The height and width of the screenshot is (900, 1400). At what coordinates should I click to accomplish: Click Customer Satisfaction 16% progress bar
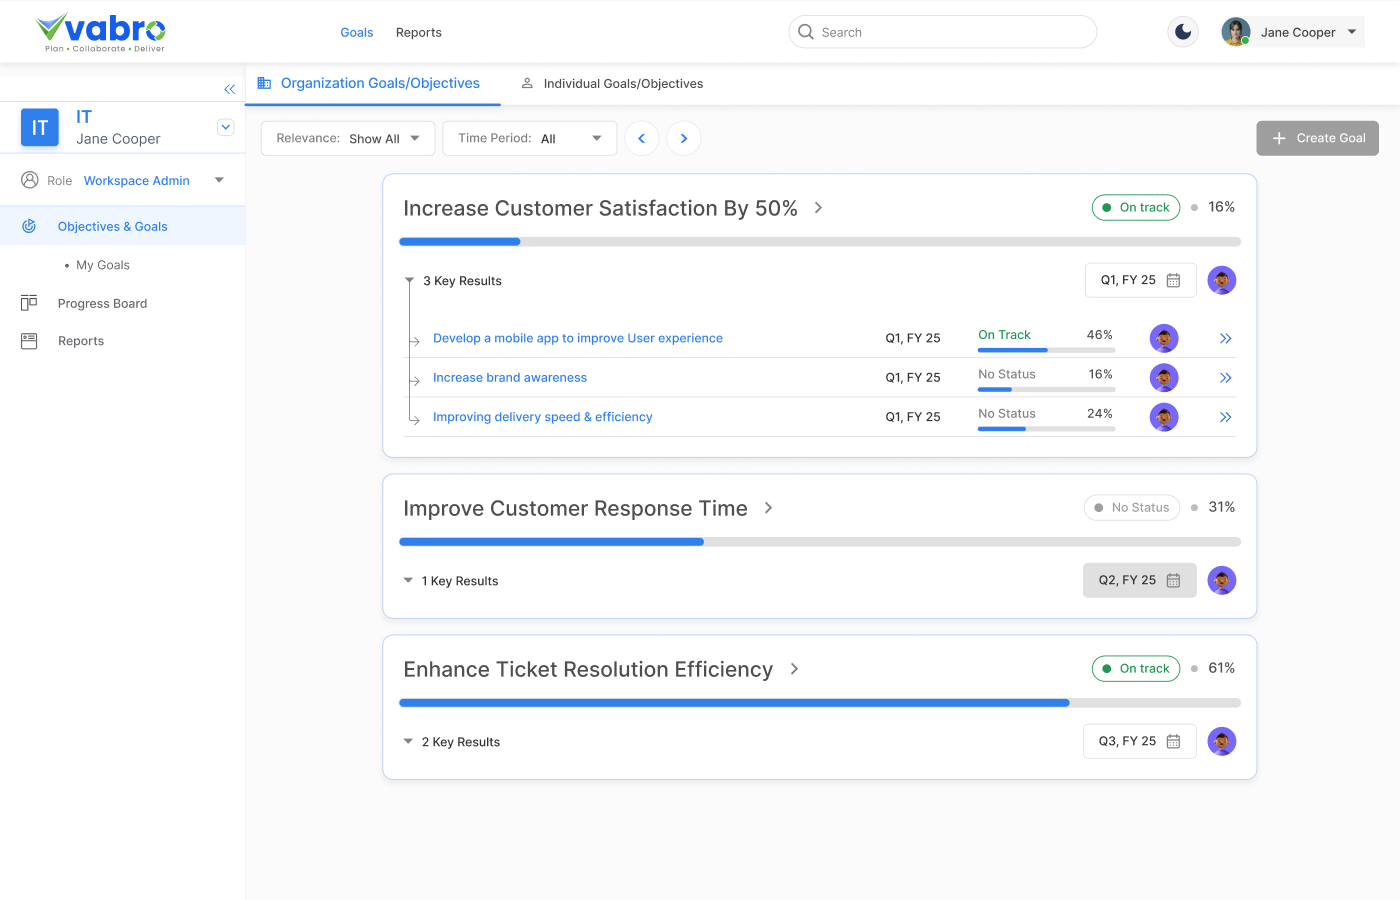click(820, 242)
